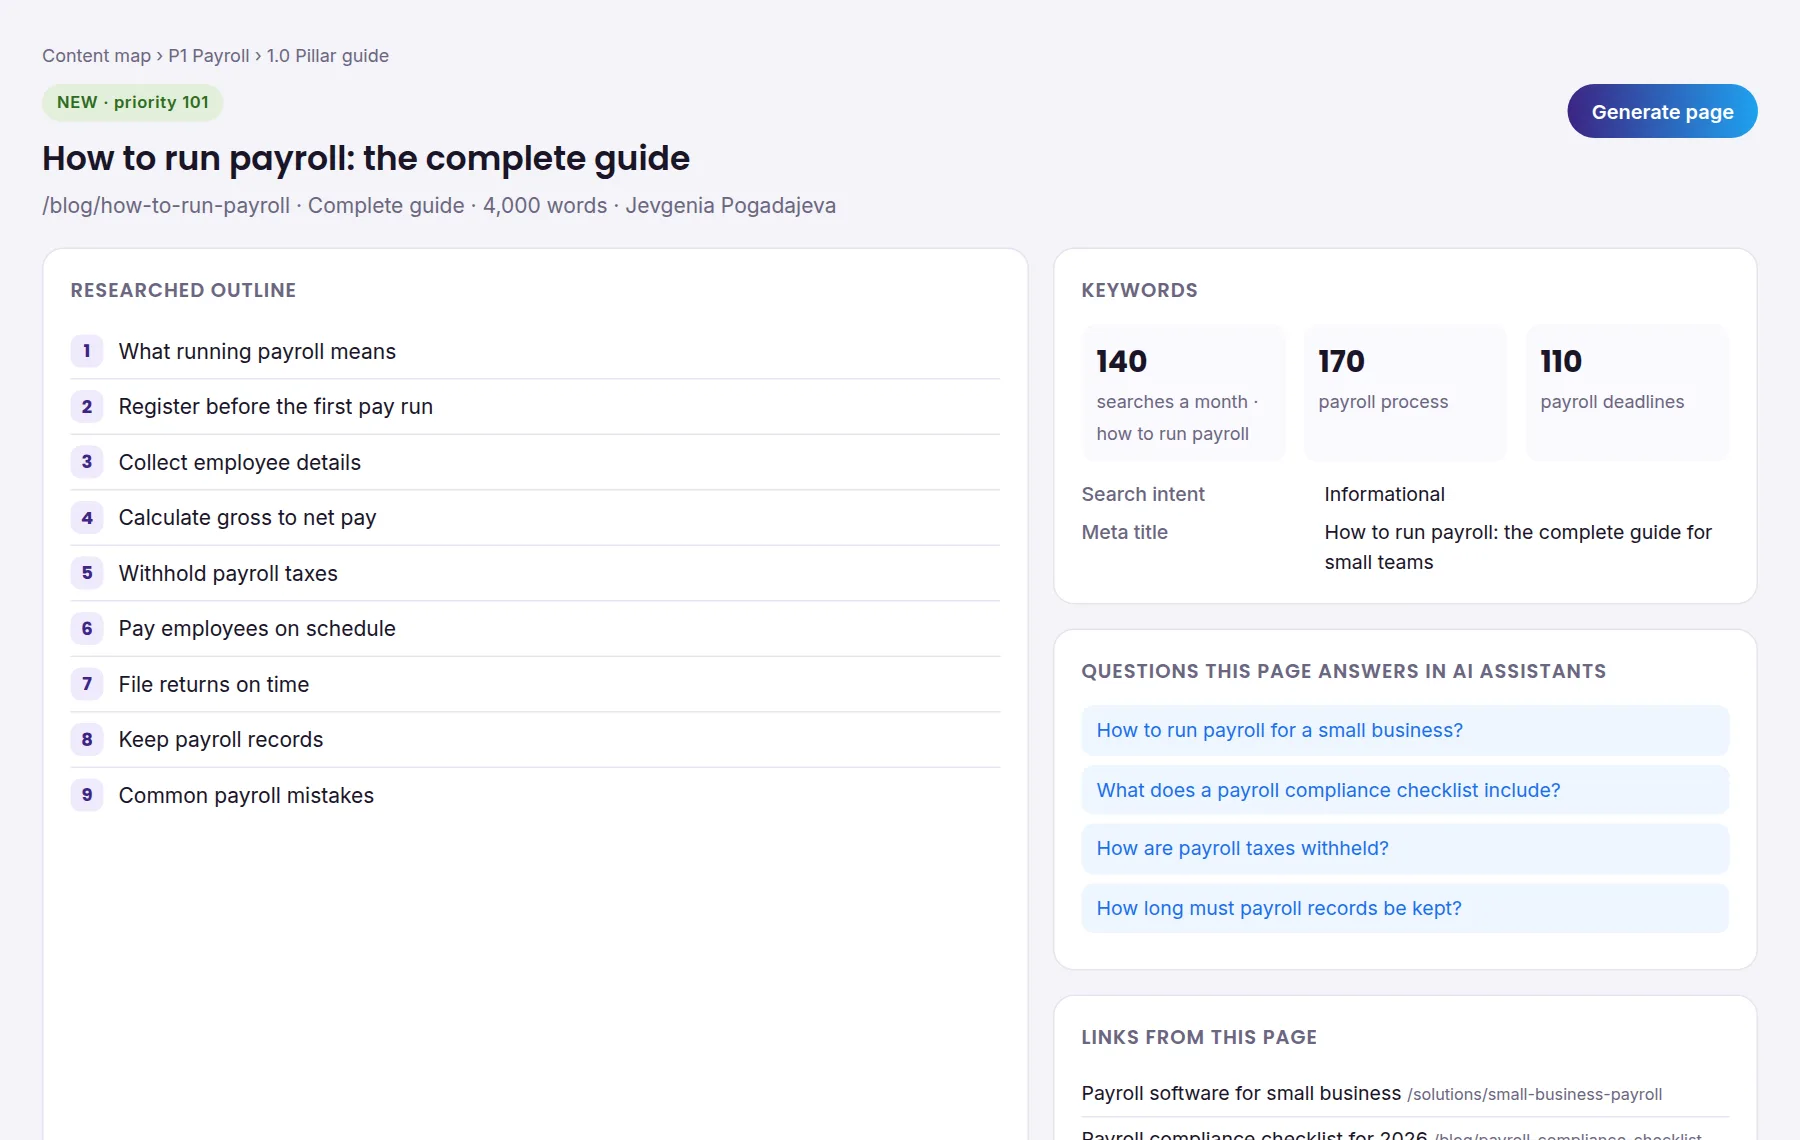Select outline item File returns on time
1800x1140 pixels.
tap(535, 684)
